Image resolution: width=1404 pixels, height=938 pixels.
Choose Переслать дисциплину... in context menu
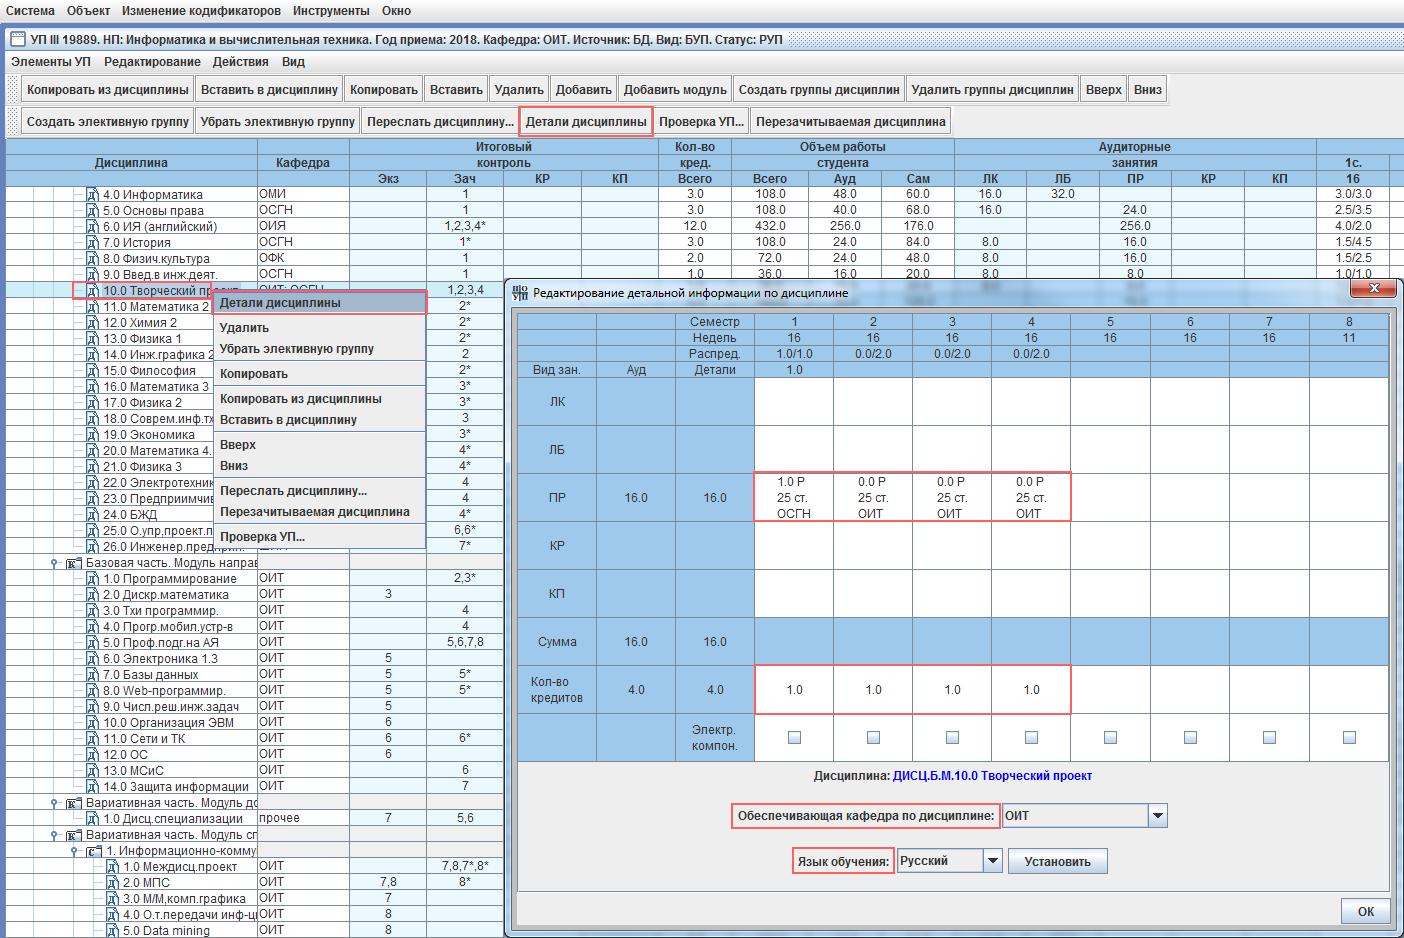(x=320, y=491)
